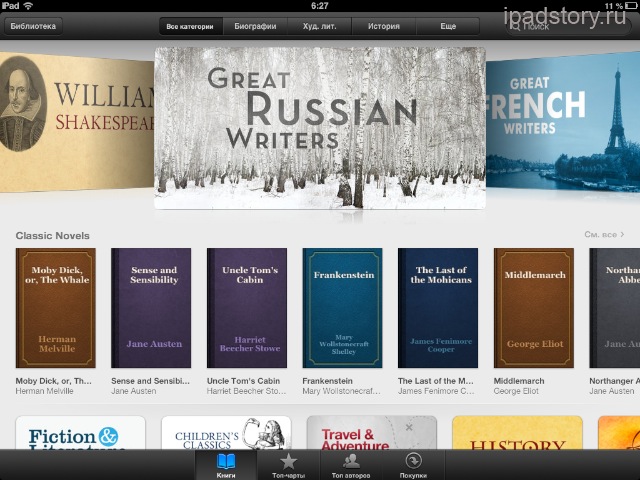Tap the 6:27 clock in status bar
The image size is (640, 480).
[320, 6]
